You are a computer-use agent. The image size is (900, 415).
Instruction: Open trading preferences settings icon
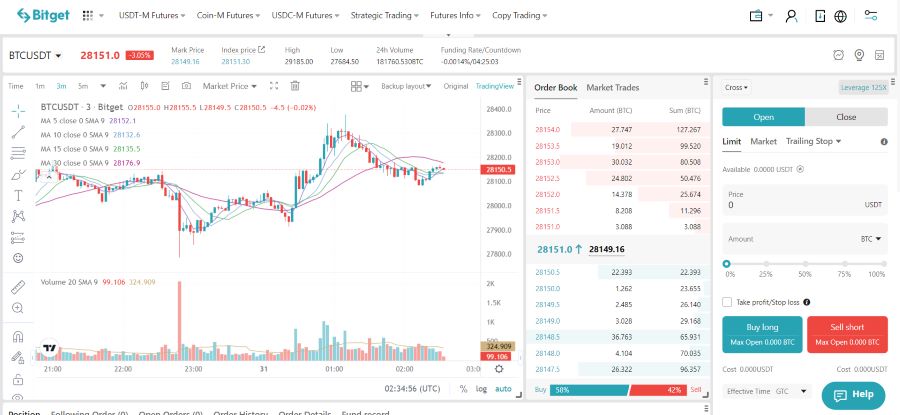[x=871, y=16]
